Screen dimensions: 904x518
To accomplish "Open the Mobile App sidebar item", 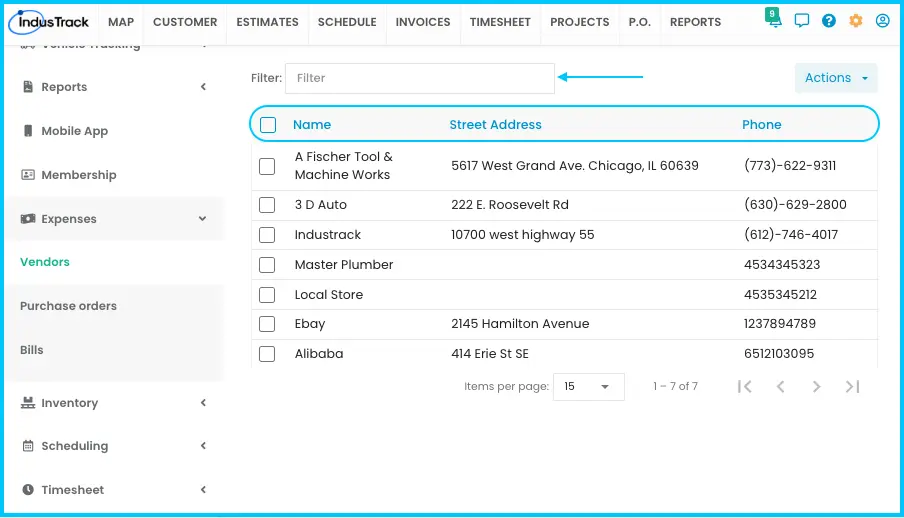I will 75,131.
